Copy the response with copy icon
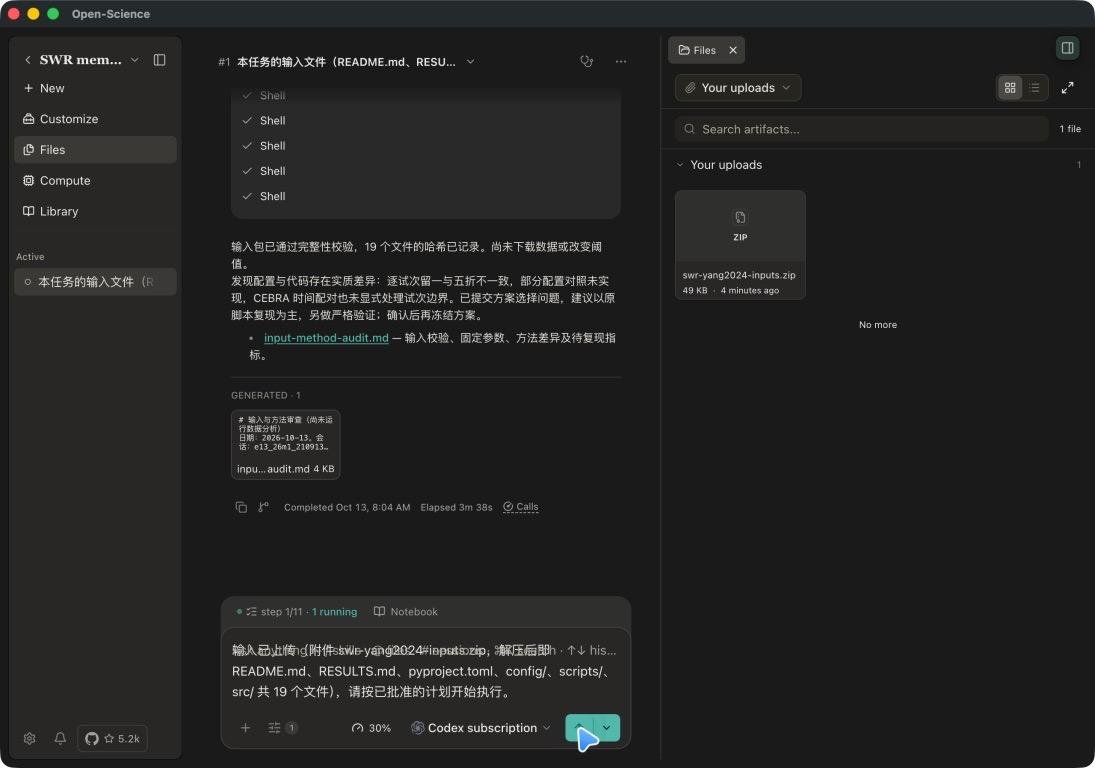 [241, 507]
